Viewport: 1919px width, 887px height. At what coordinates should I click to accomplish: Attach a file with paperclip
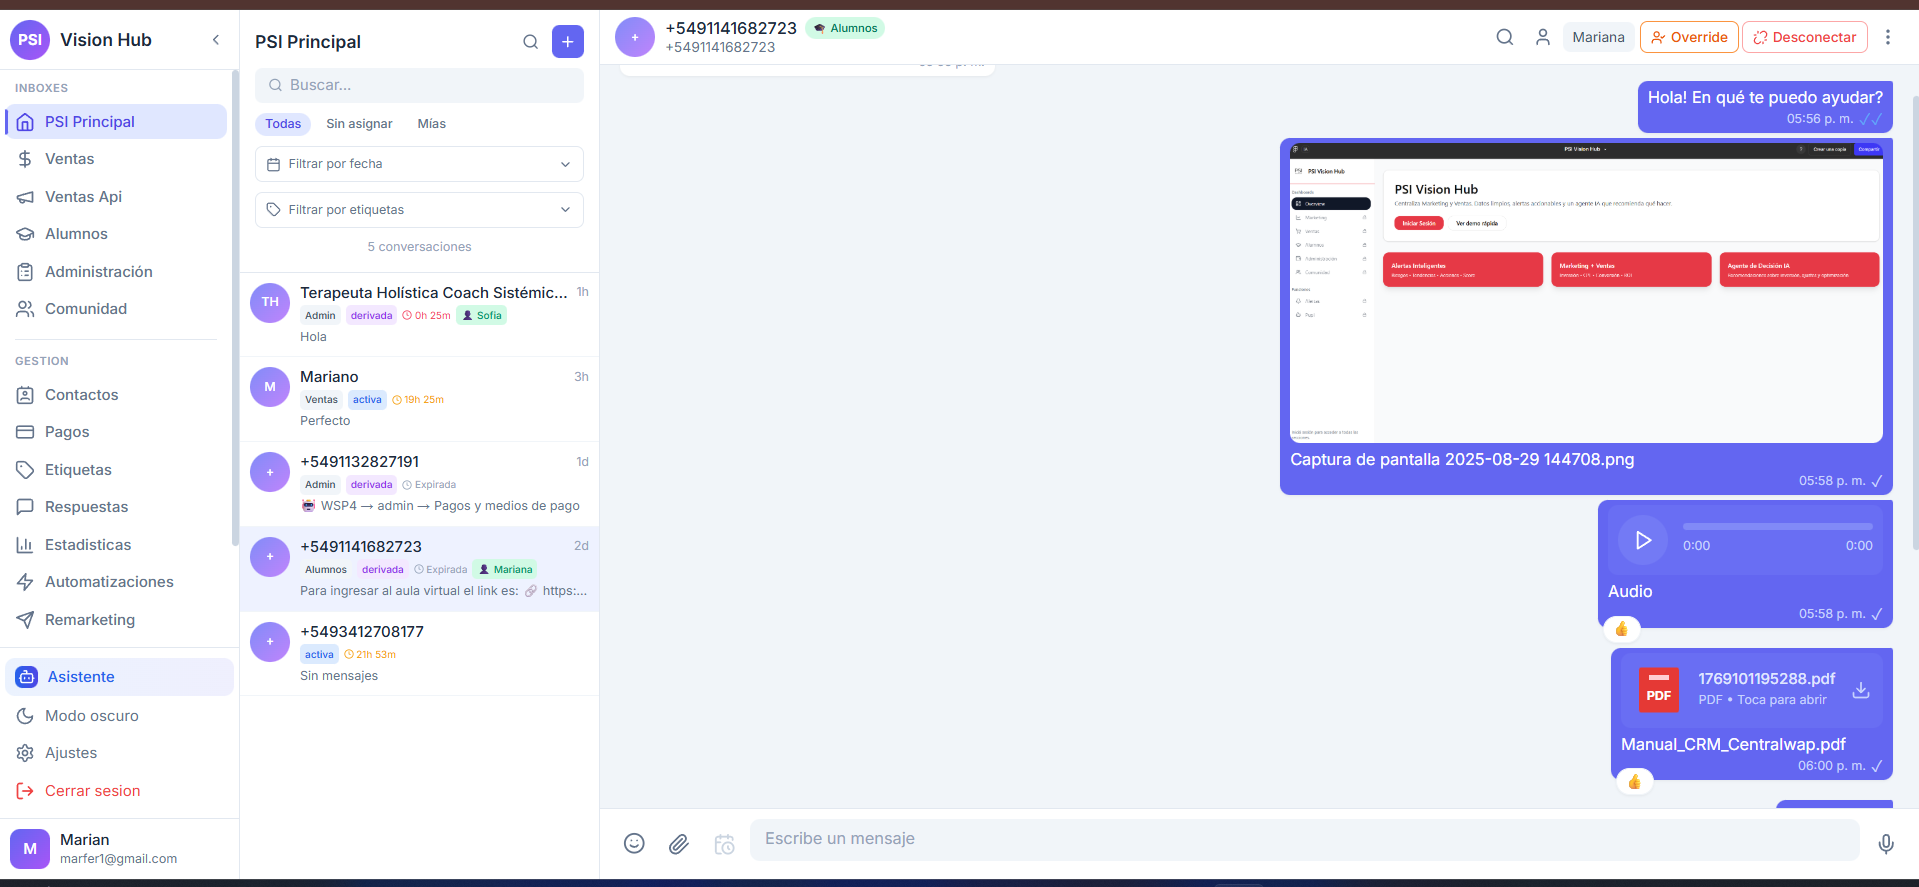coord(679,844)
